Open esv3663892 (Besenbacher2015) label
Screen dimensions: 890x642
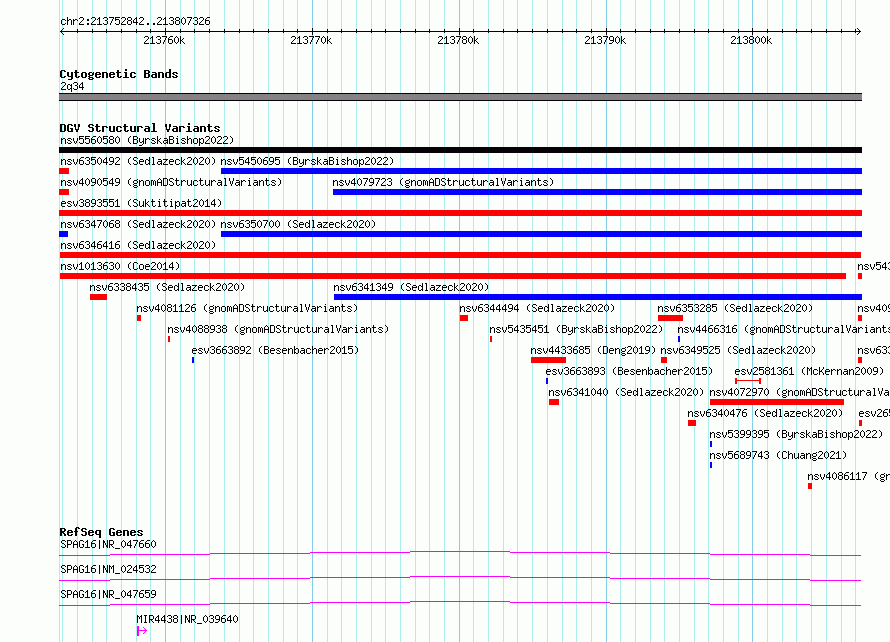(275, 350)
